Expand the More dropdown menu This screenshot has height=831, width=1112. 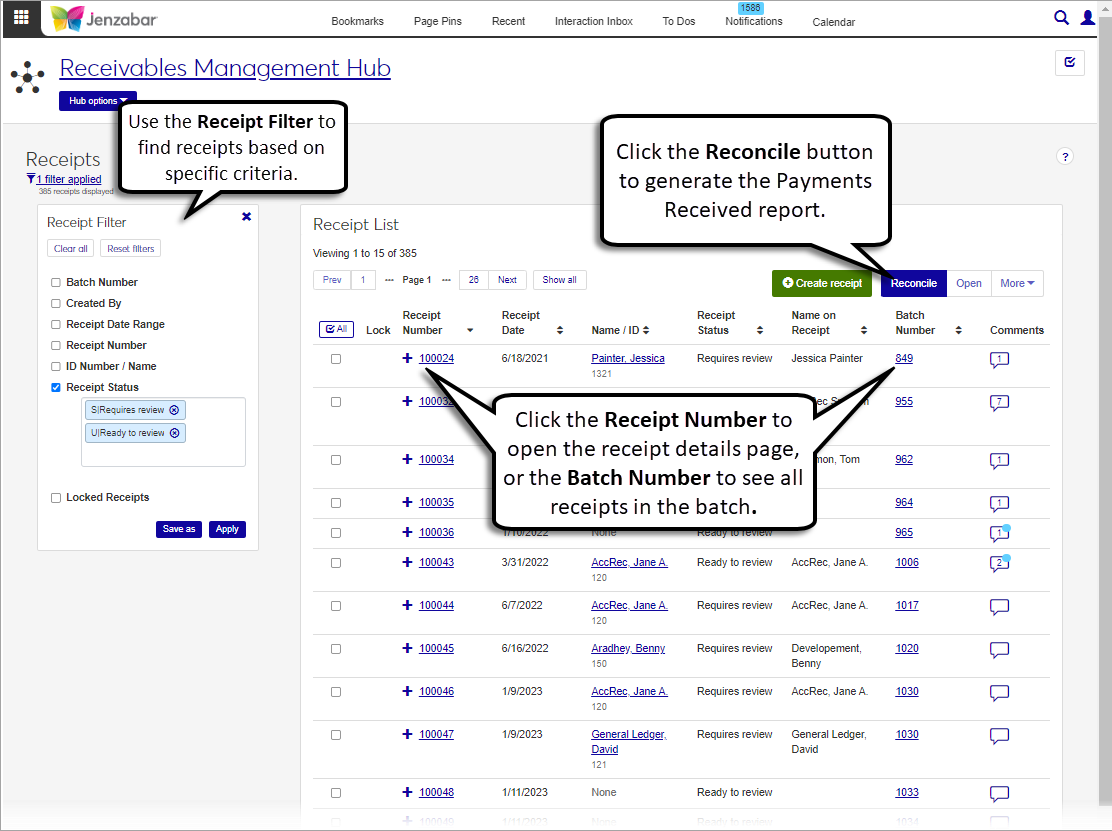(x=1017, y=283)
